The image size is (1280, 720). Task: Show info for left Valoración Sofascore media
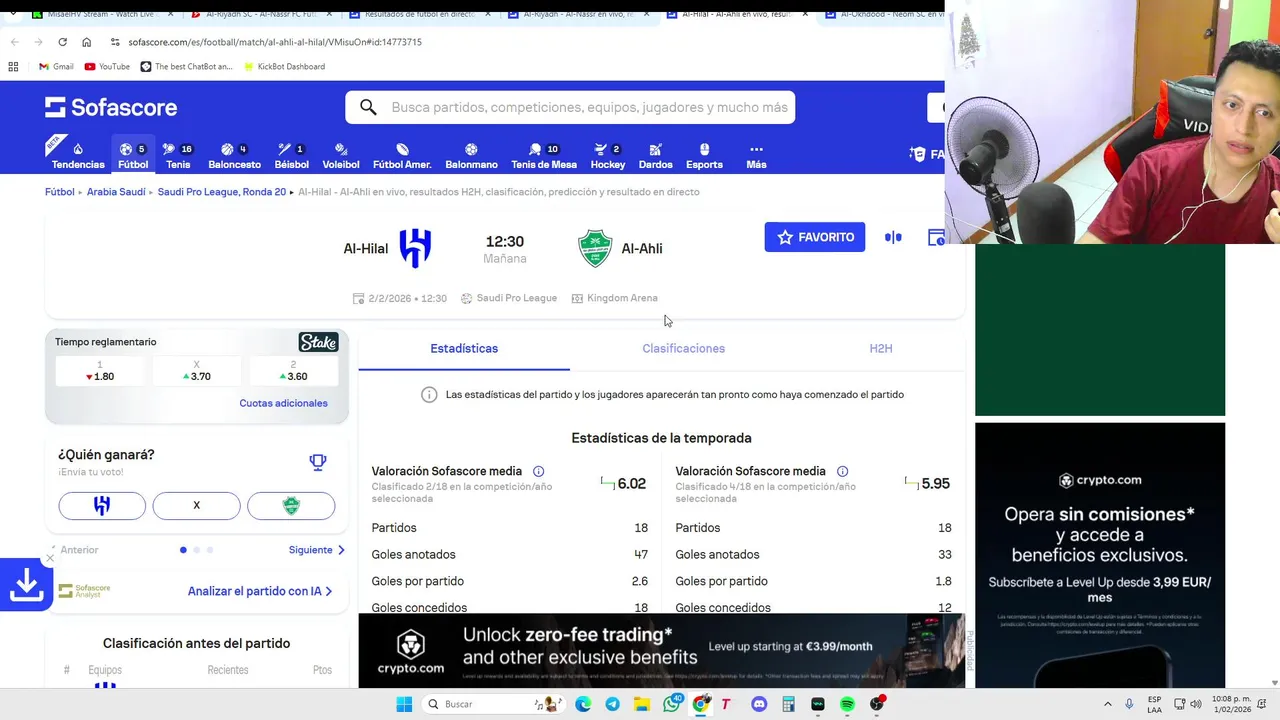coord(539,471)
